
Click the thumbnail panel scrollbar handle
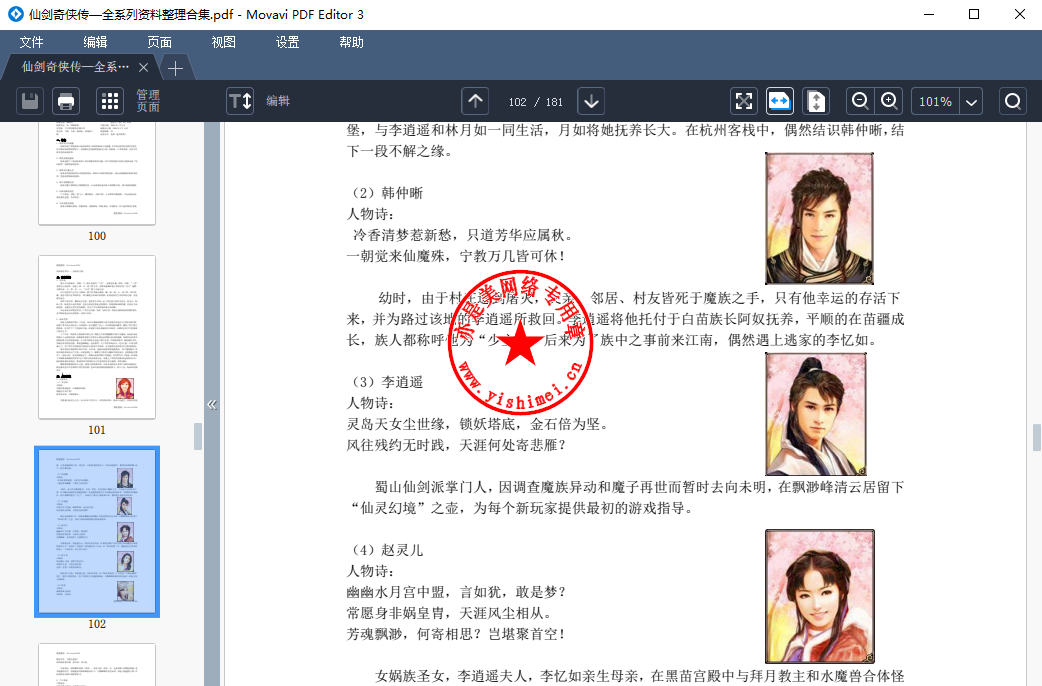tap(197, 437)
